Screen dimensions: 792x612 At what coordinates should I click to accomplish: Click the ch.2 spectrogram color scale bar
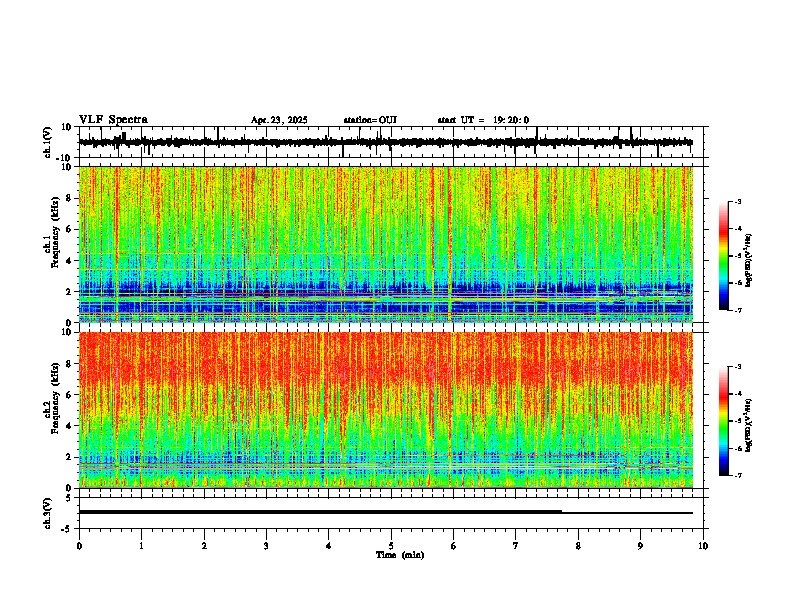point(723,421)
